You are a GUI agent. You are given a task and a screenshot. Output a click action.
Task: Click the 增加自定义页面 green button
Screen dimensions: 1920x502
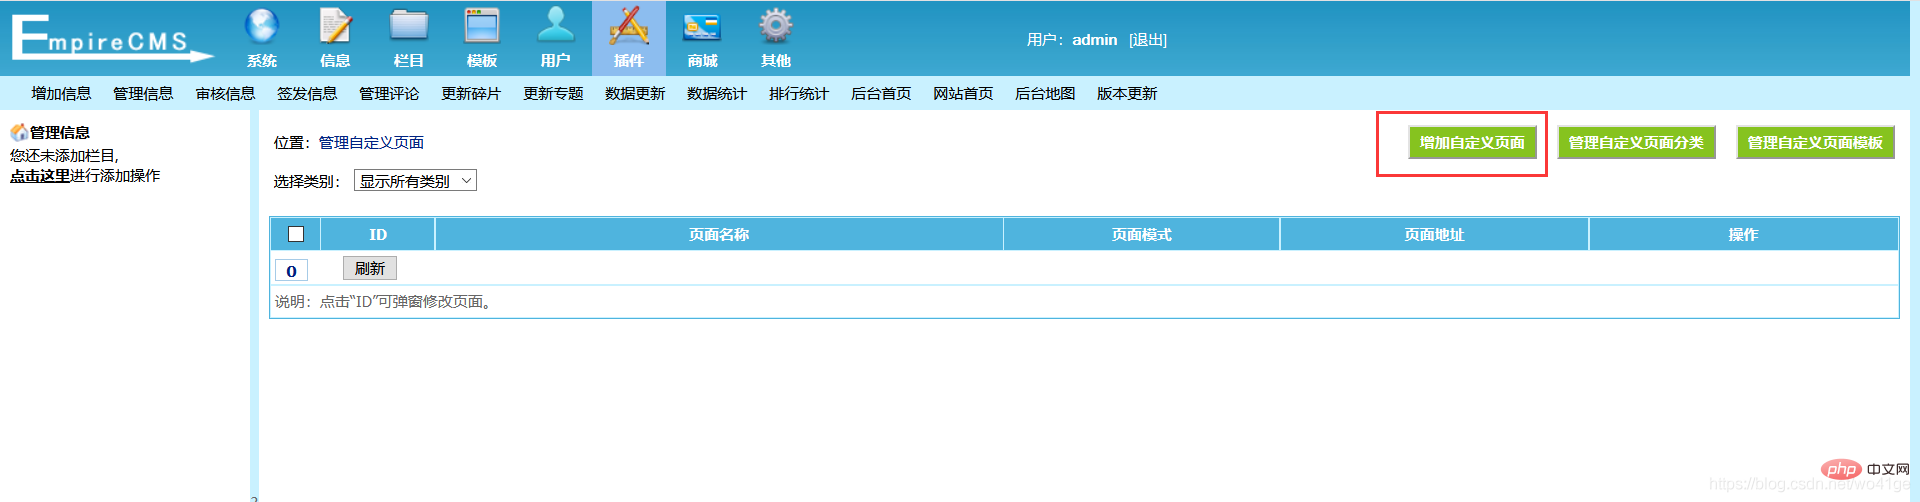coord(1472,143)
